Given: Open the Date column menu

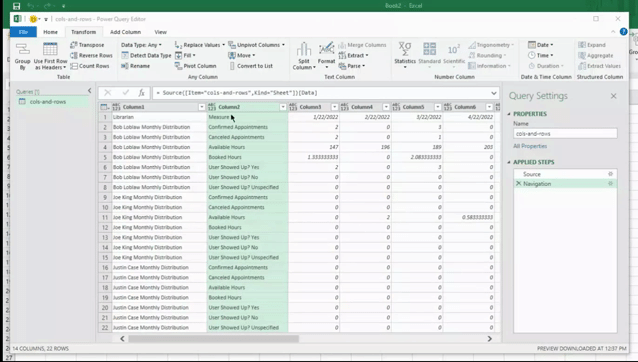Looking at the screenshot, I should (x=540, y=45).
